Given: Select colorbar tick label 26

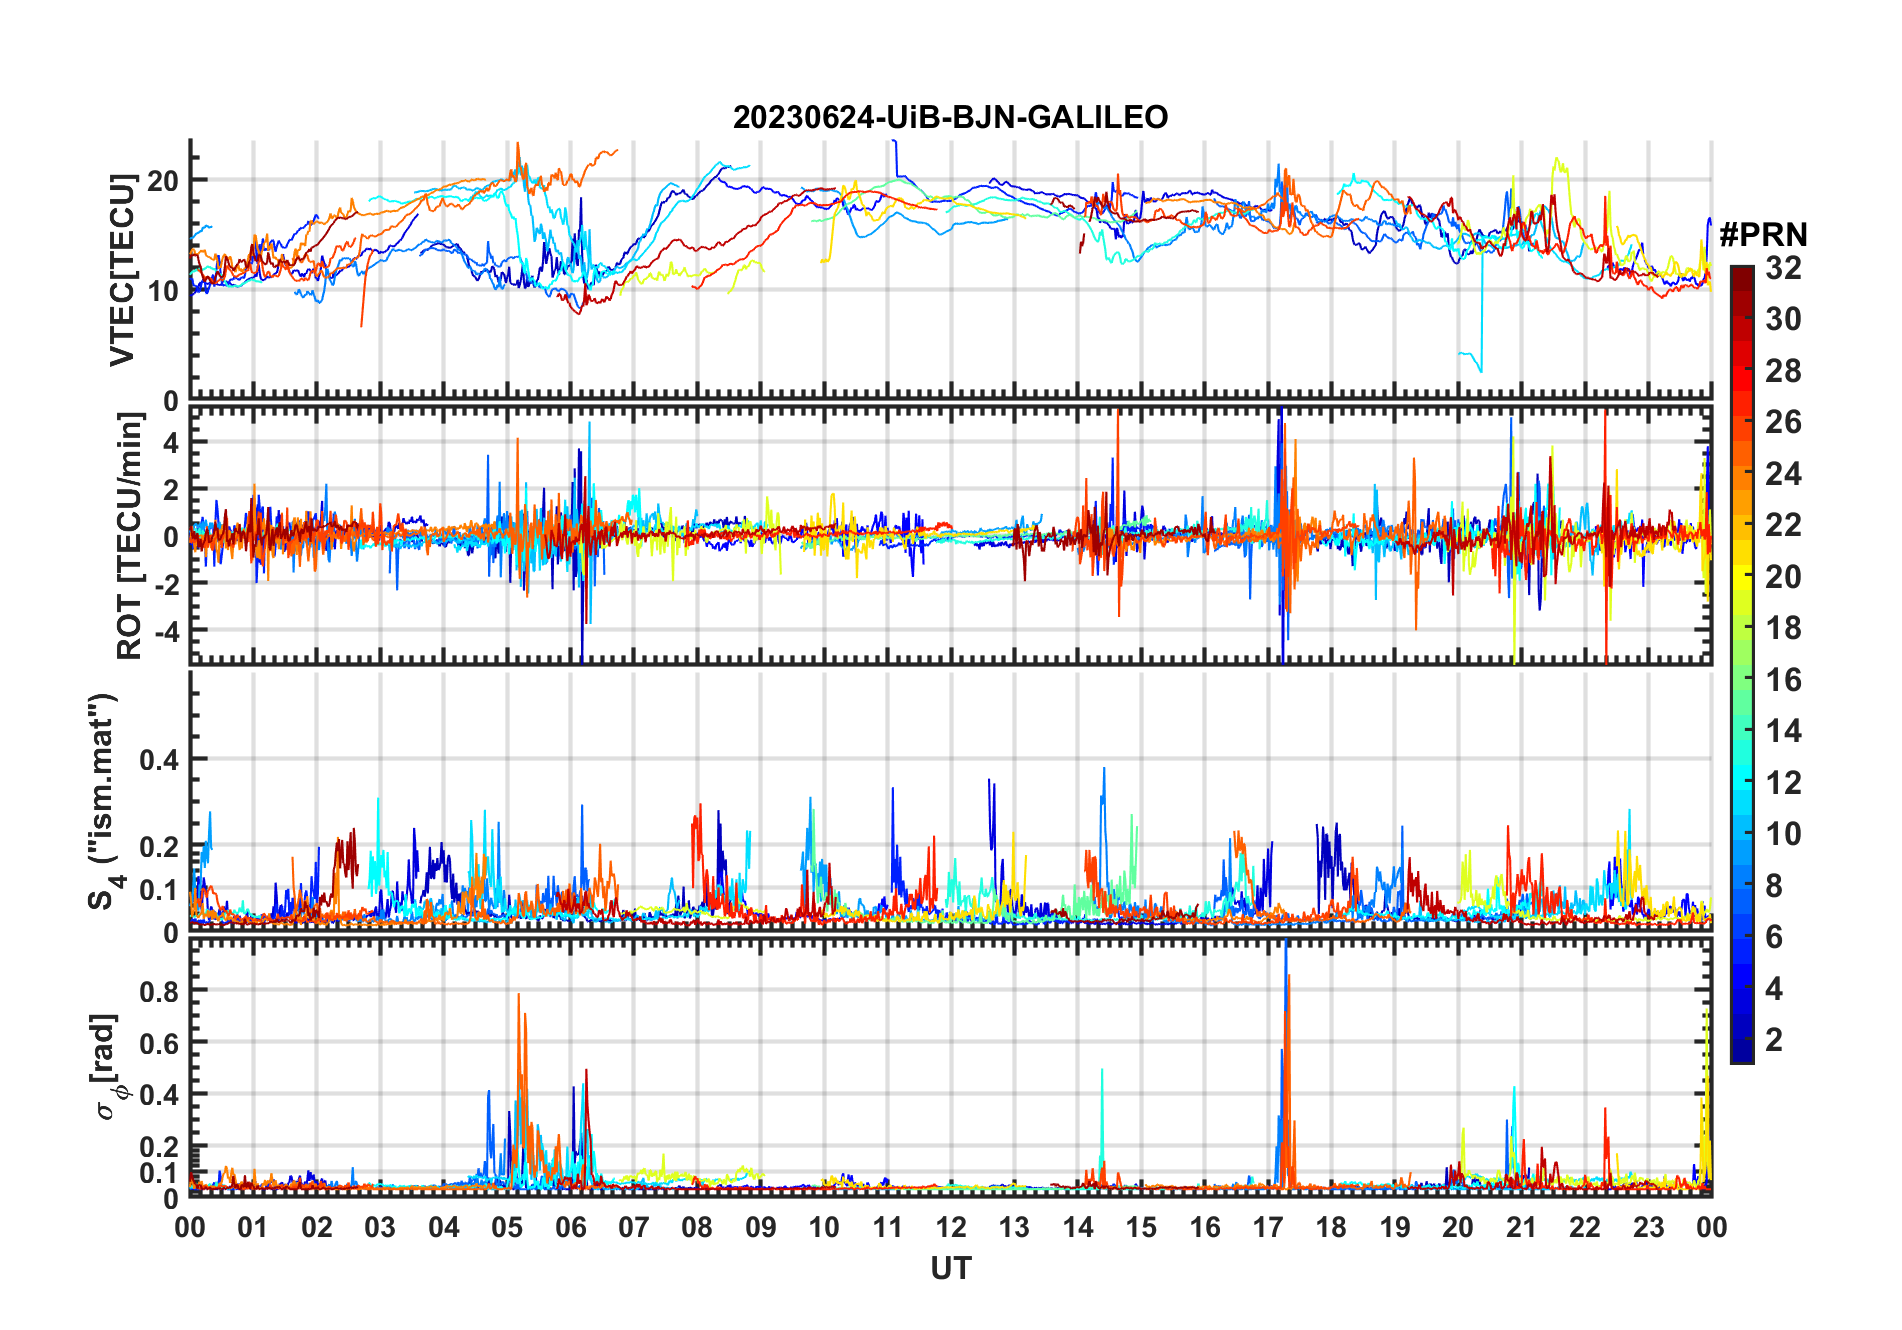Looking at the screenshot, I should pos(1783,422).
